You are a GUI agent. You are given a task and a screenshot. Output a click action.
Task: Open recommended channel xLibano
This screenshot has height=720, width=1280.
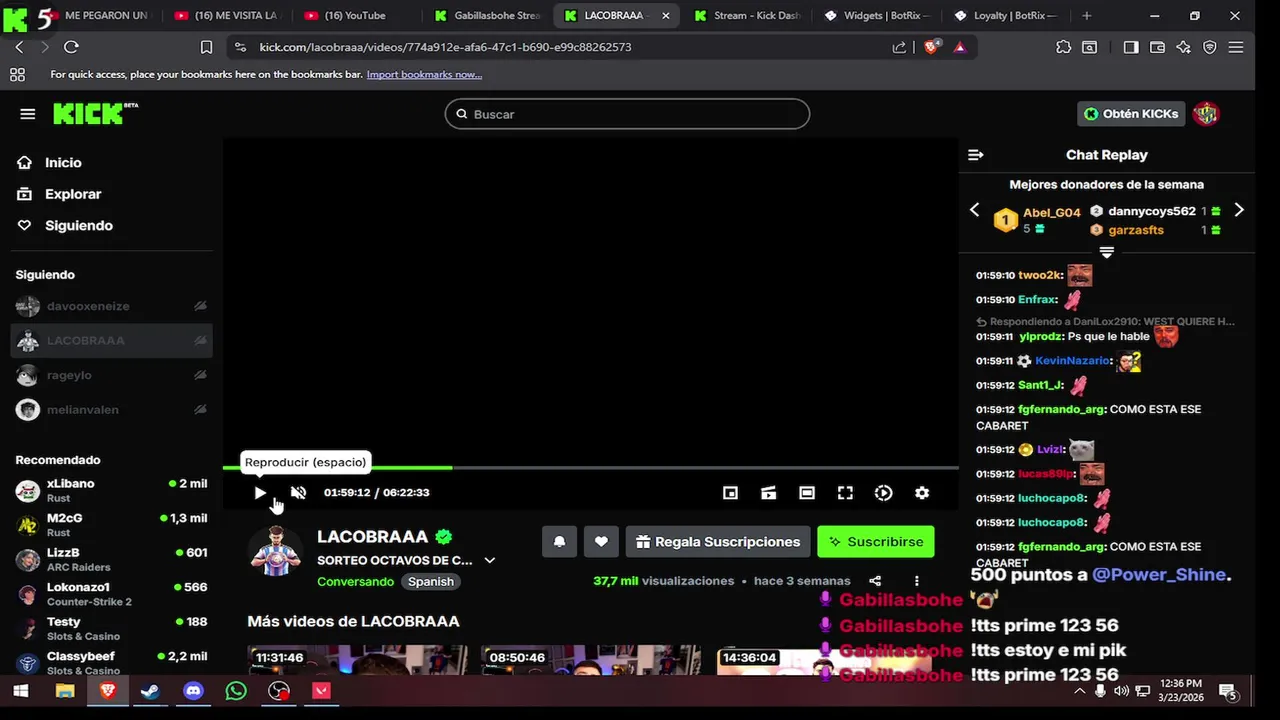(x=111, y=490)
